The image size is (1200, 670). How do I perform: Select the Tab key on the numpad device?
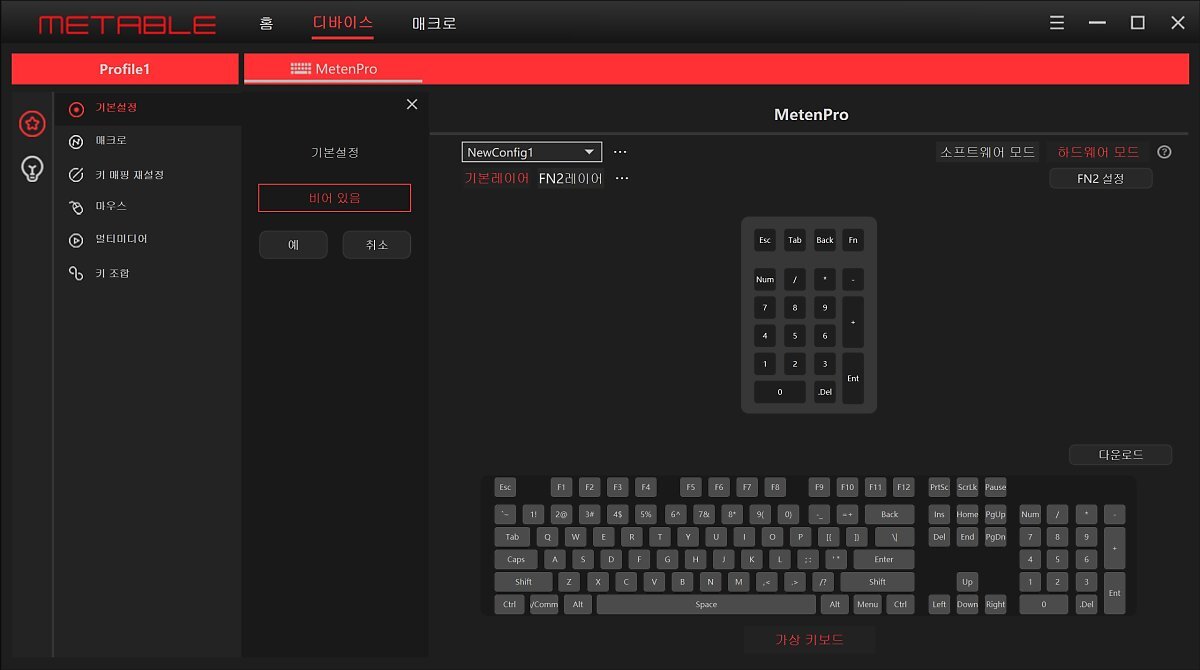click(795, 240)
